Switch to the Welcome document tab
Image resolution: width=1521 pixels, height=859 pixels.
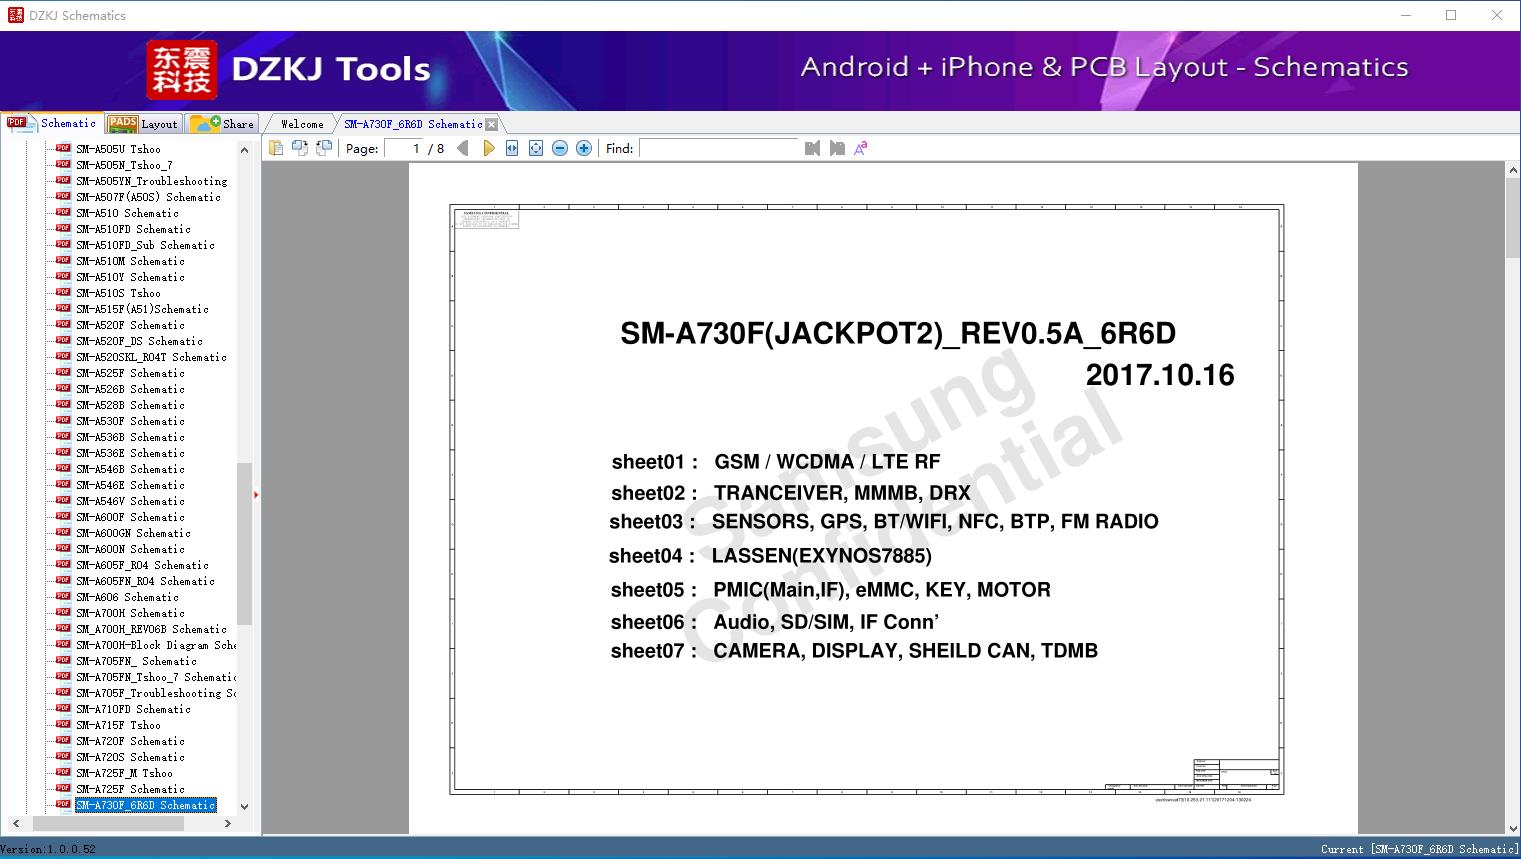point(302,124)
